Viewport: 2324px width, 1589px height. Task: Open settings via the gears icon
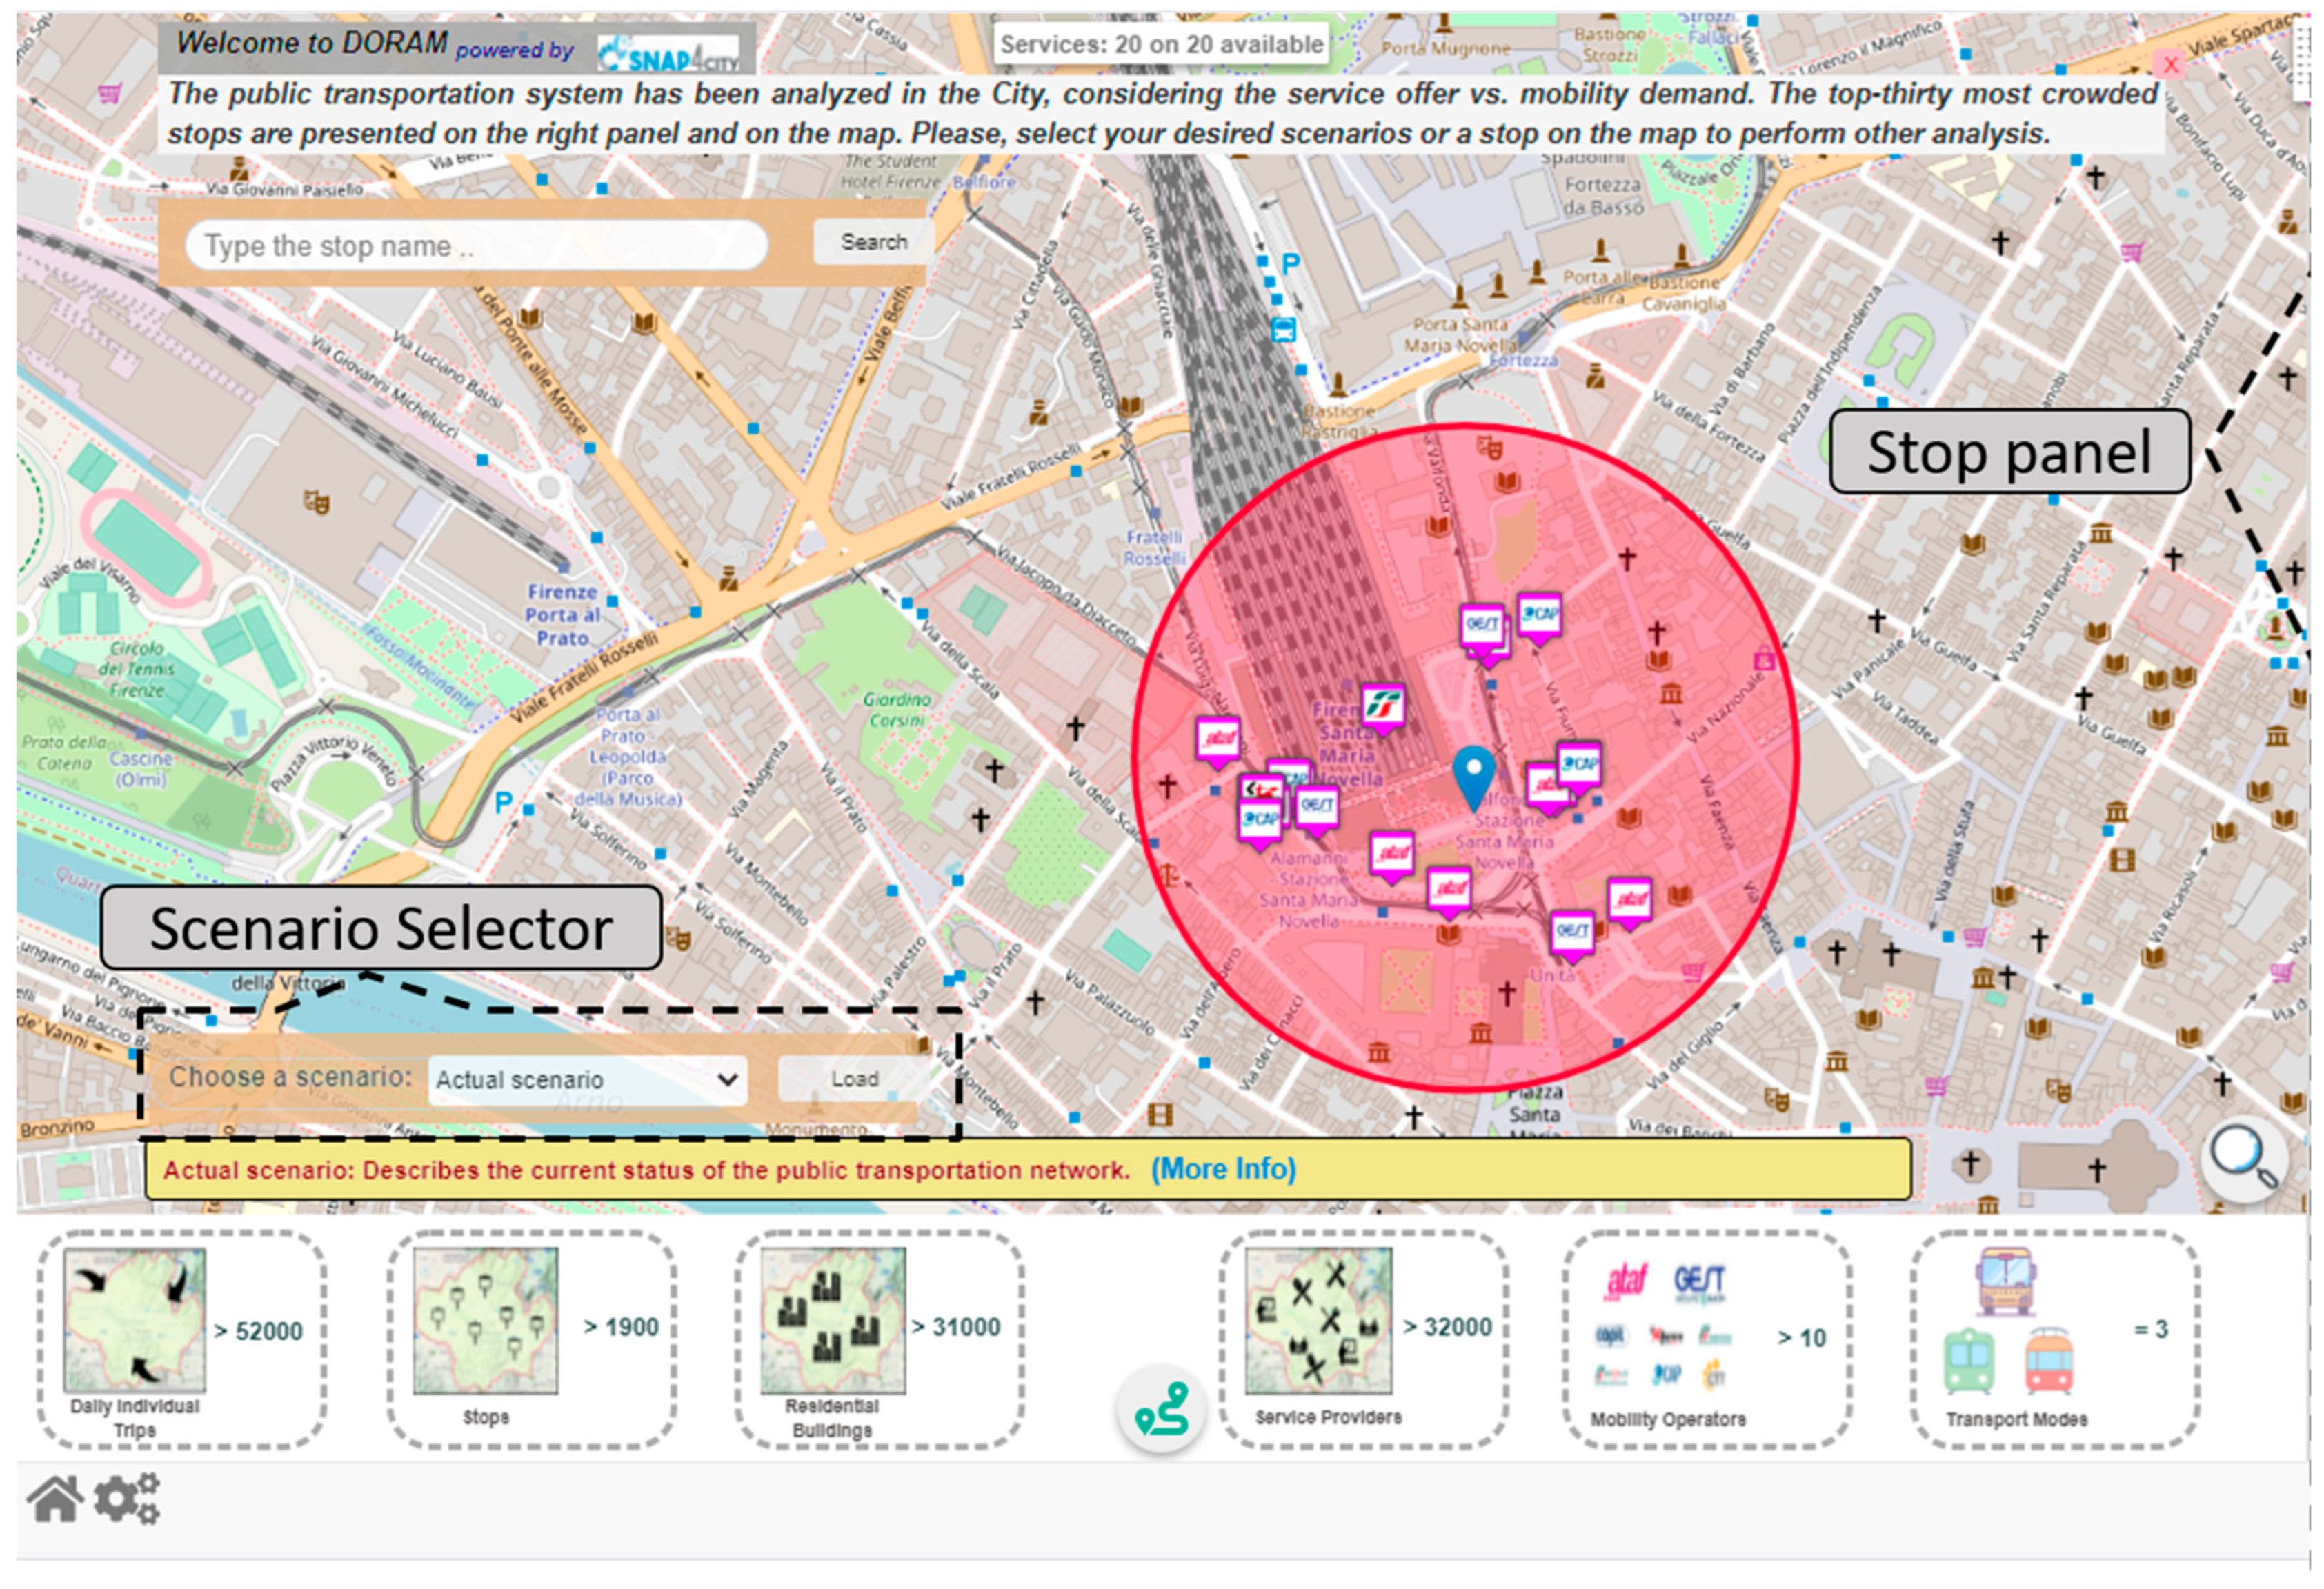(x=127, y=1498)
